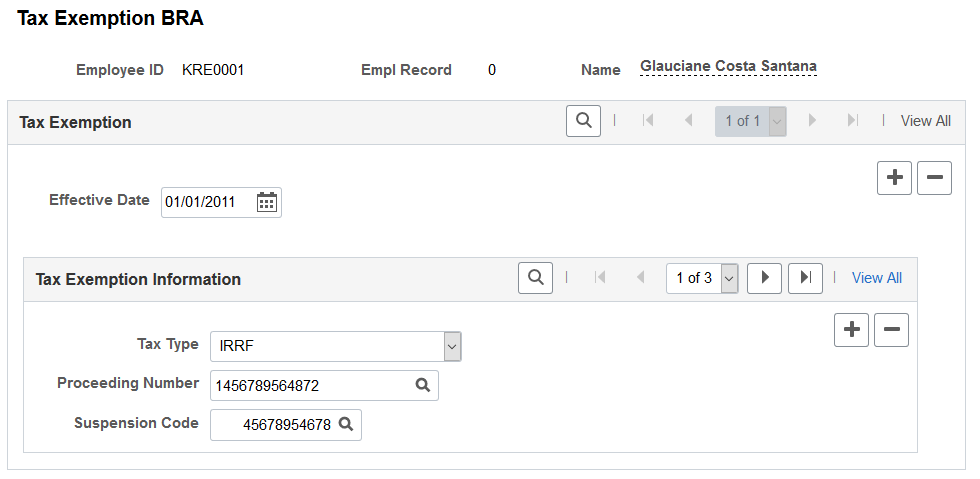Viewport: 980px width, 479px height.
Task: Open the 1 of 3 row selector
Action: pos(702,278)
